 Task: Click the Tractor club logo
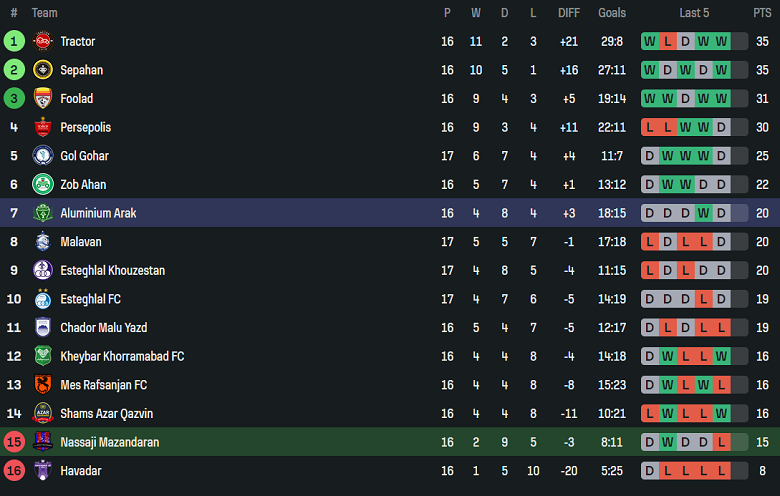tap(42, 41)
